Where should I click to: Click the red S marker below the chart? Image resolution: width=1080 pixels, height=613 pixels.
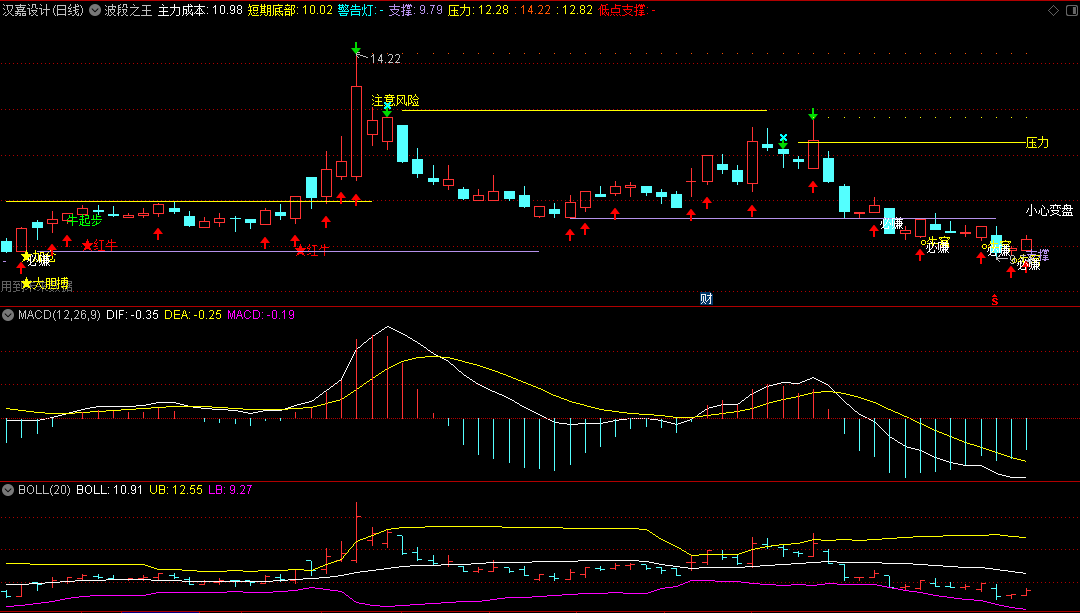tap(995, 300)
